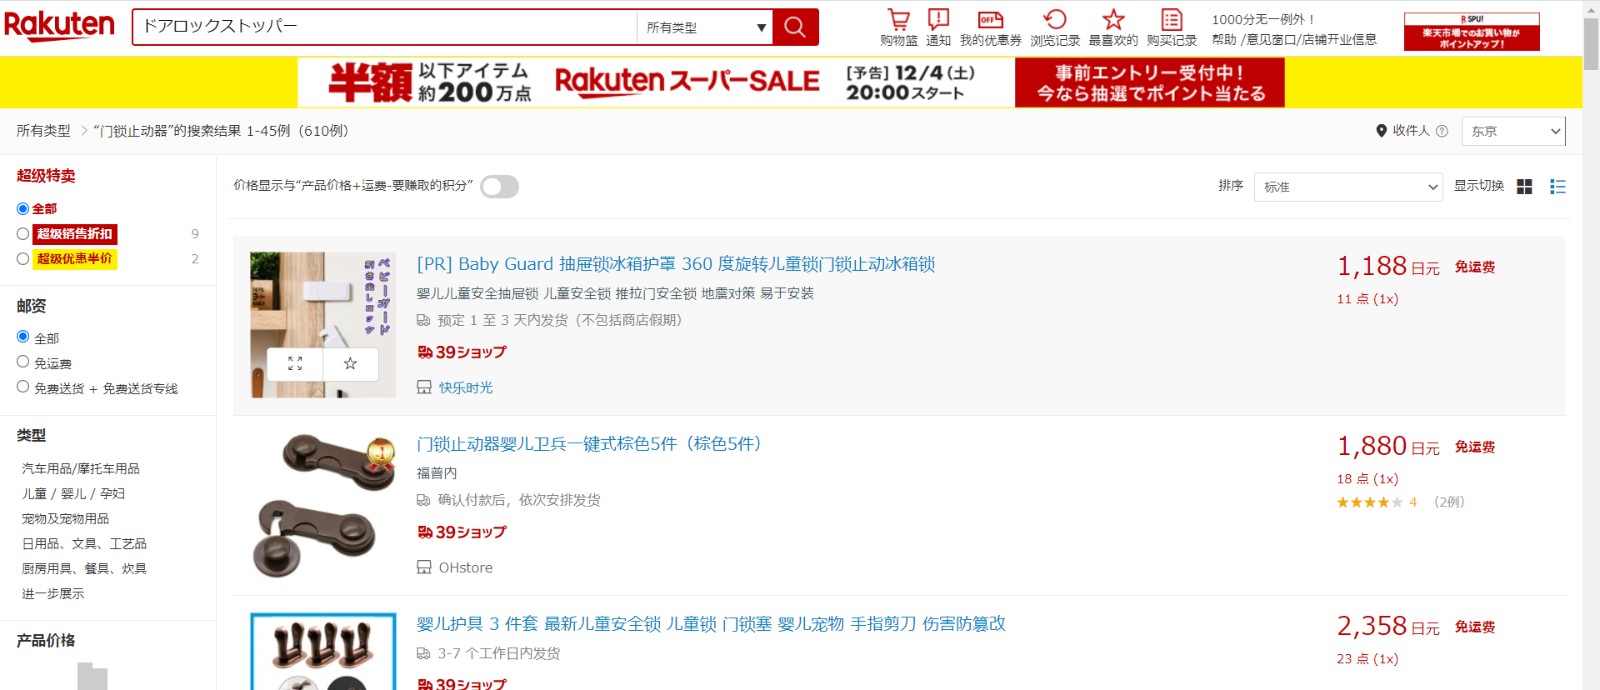Switch to list display view
This screenshot has width=1600, height=690.
click(1557, 187)
